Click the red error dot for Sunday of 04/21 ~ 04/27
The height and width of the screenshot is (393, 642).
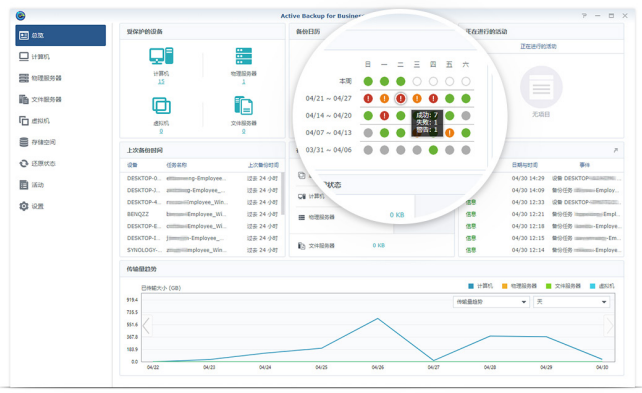click(368, 98)
